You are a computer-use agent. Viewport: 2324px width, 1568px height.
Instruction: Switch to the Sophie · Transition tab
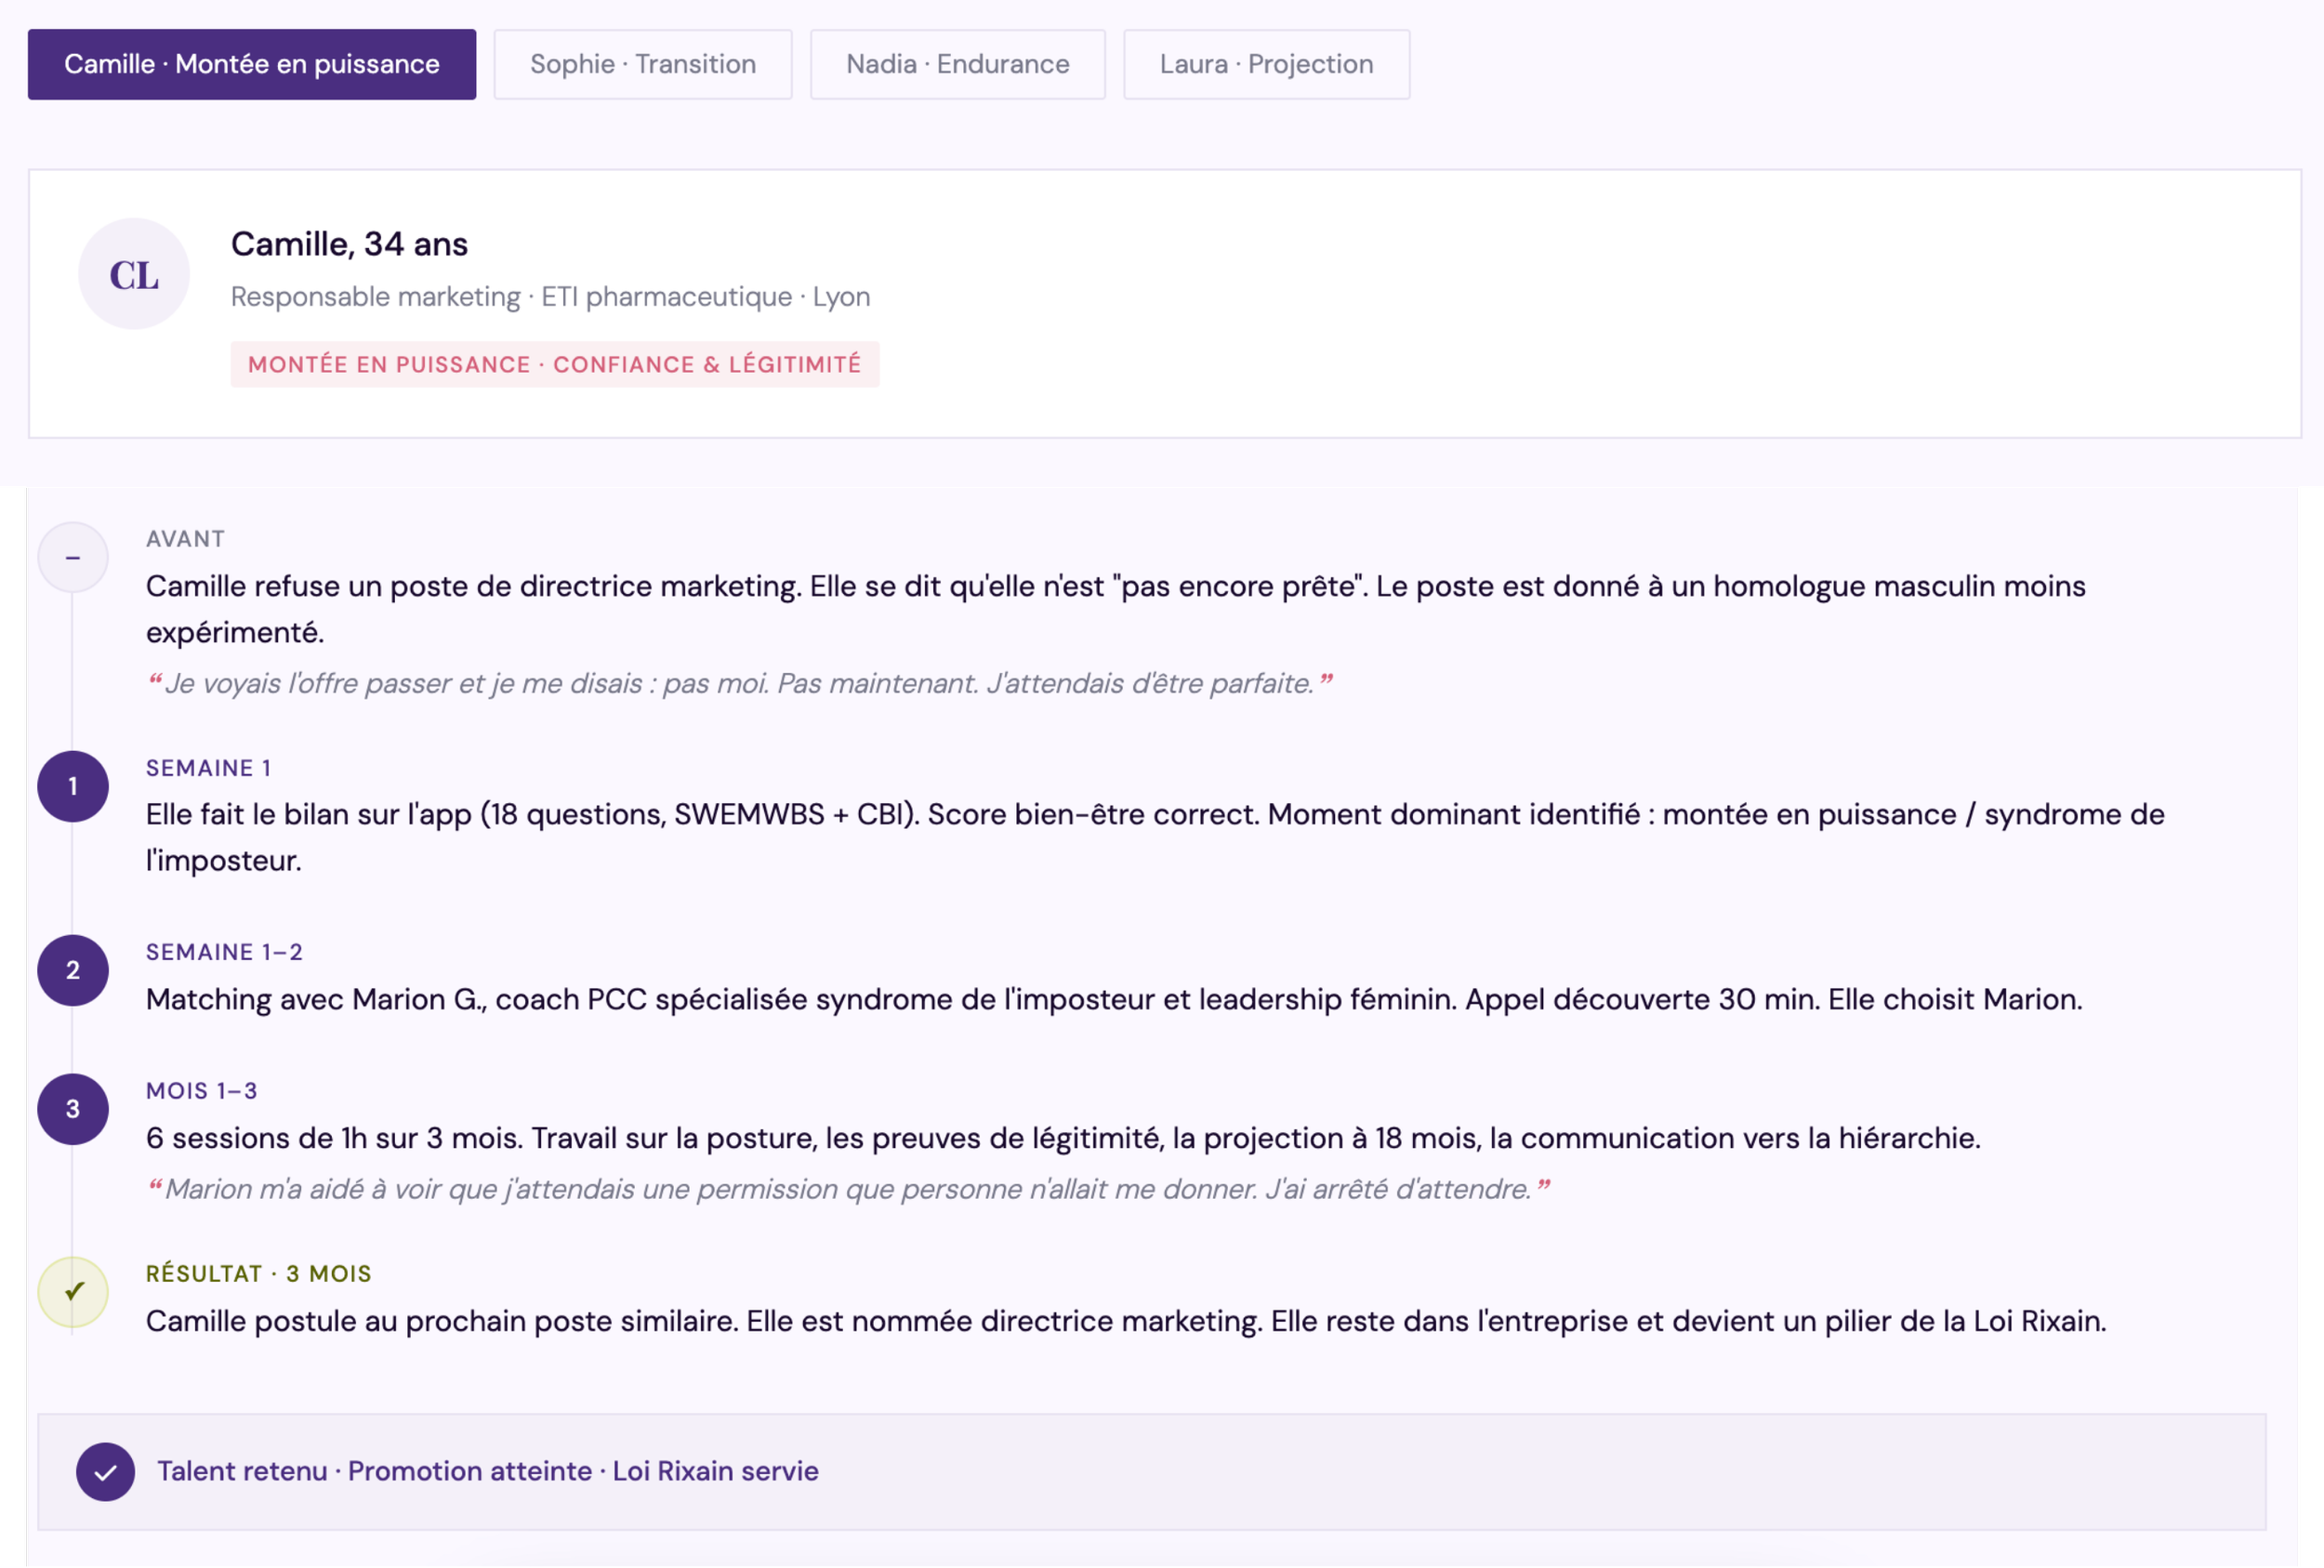[x=642, y=64]
